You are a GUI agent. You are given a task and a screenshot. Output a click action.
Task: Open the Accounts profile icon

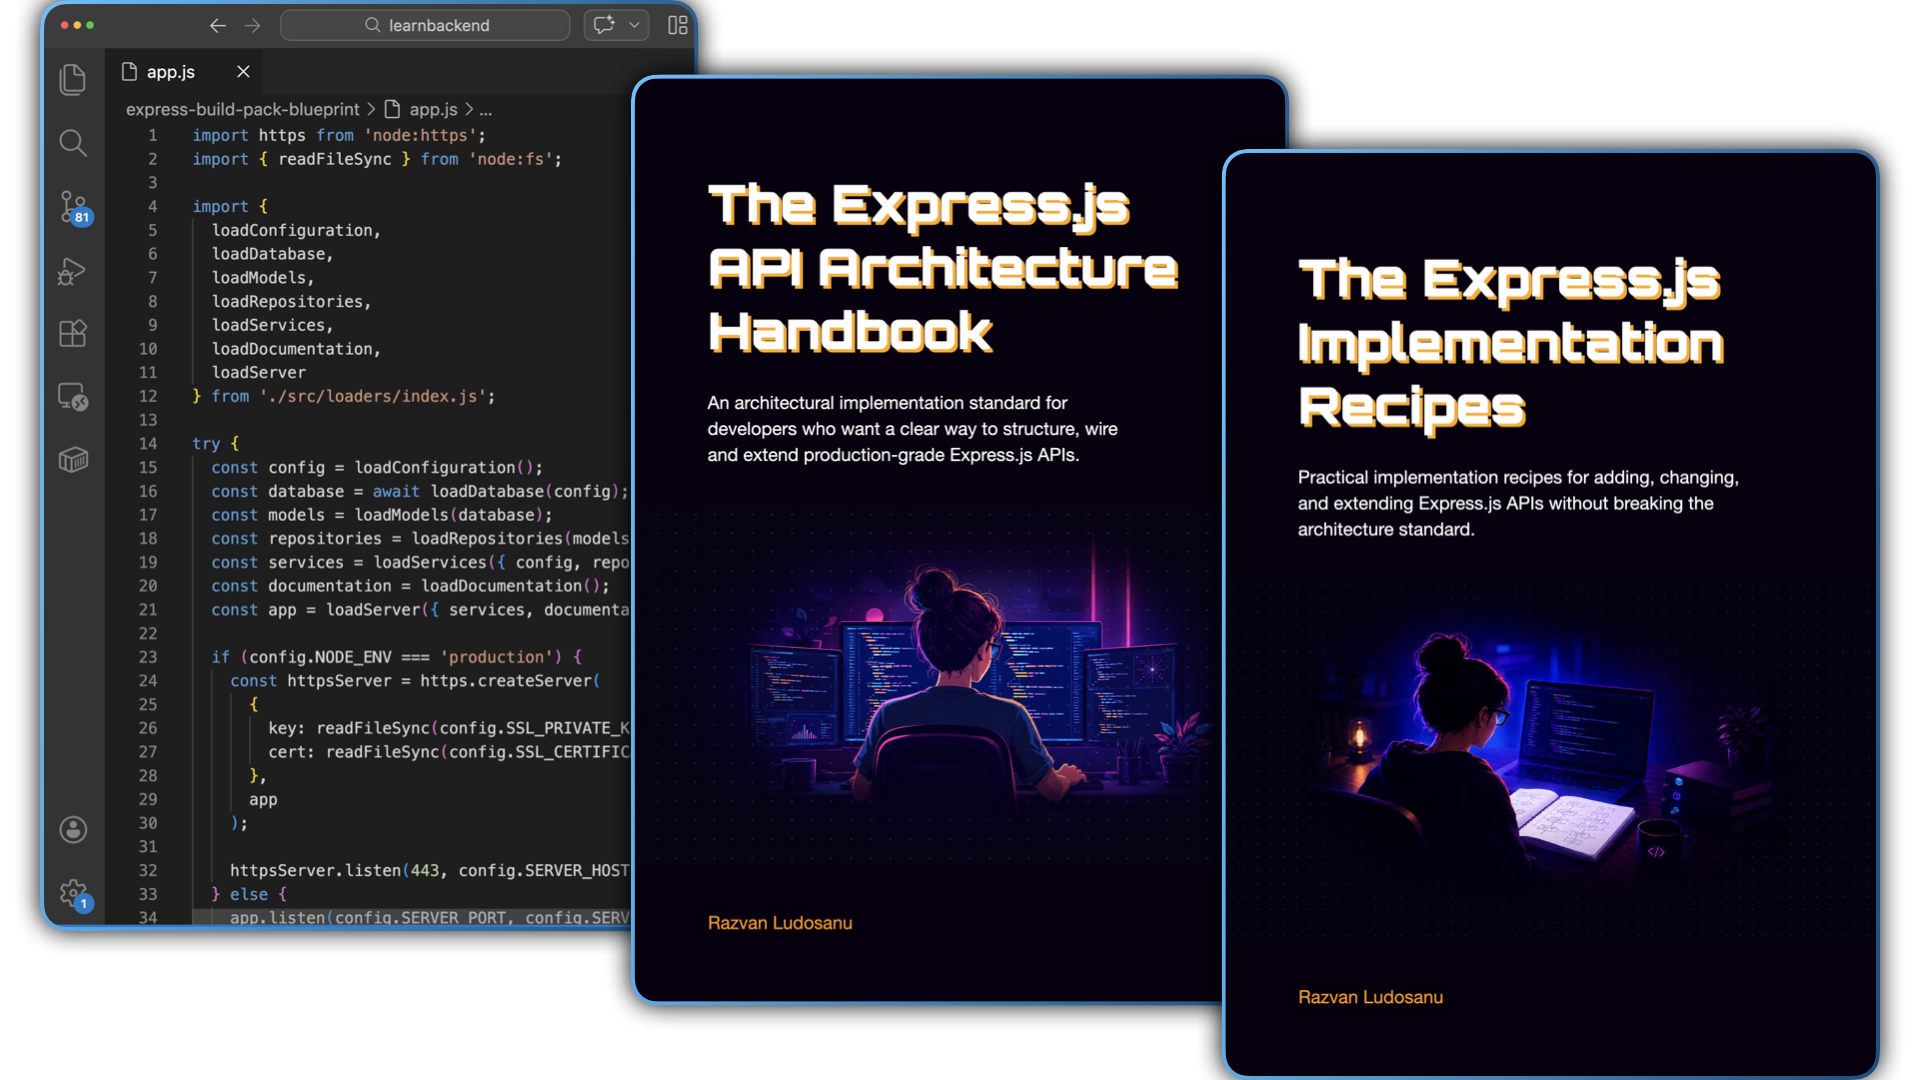[73, 829]
